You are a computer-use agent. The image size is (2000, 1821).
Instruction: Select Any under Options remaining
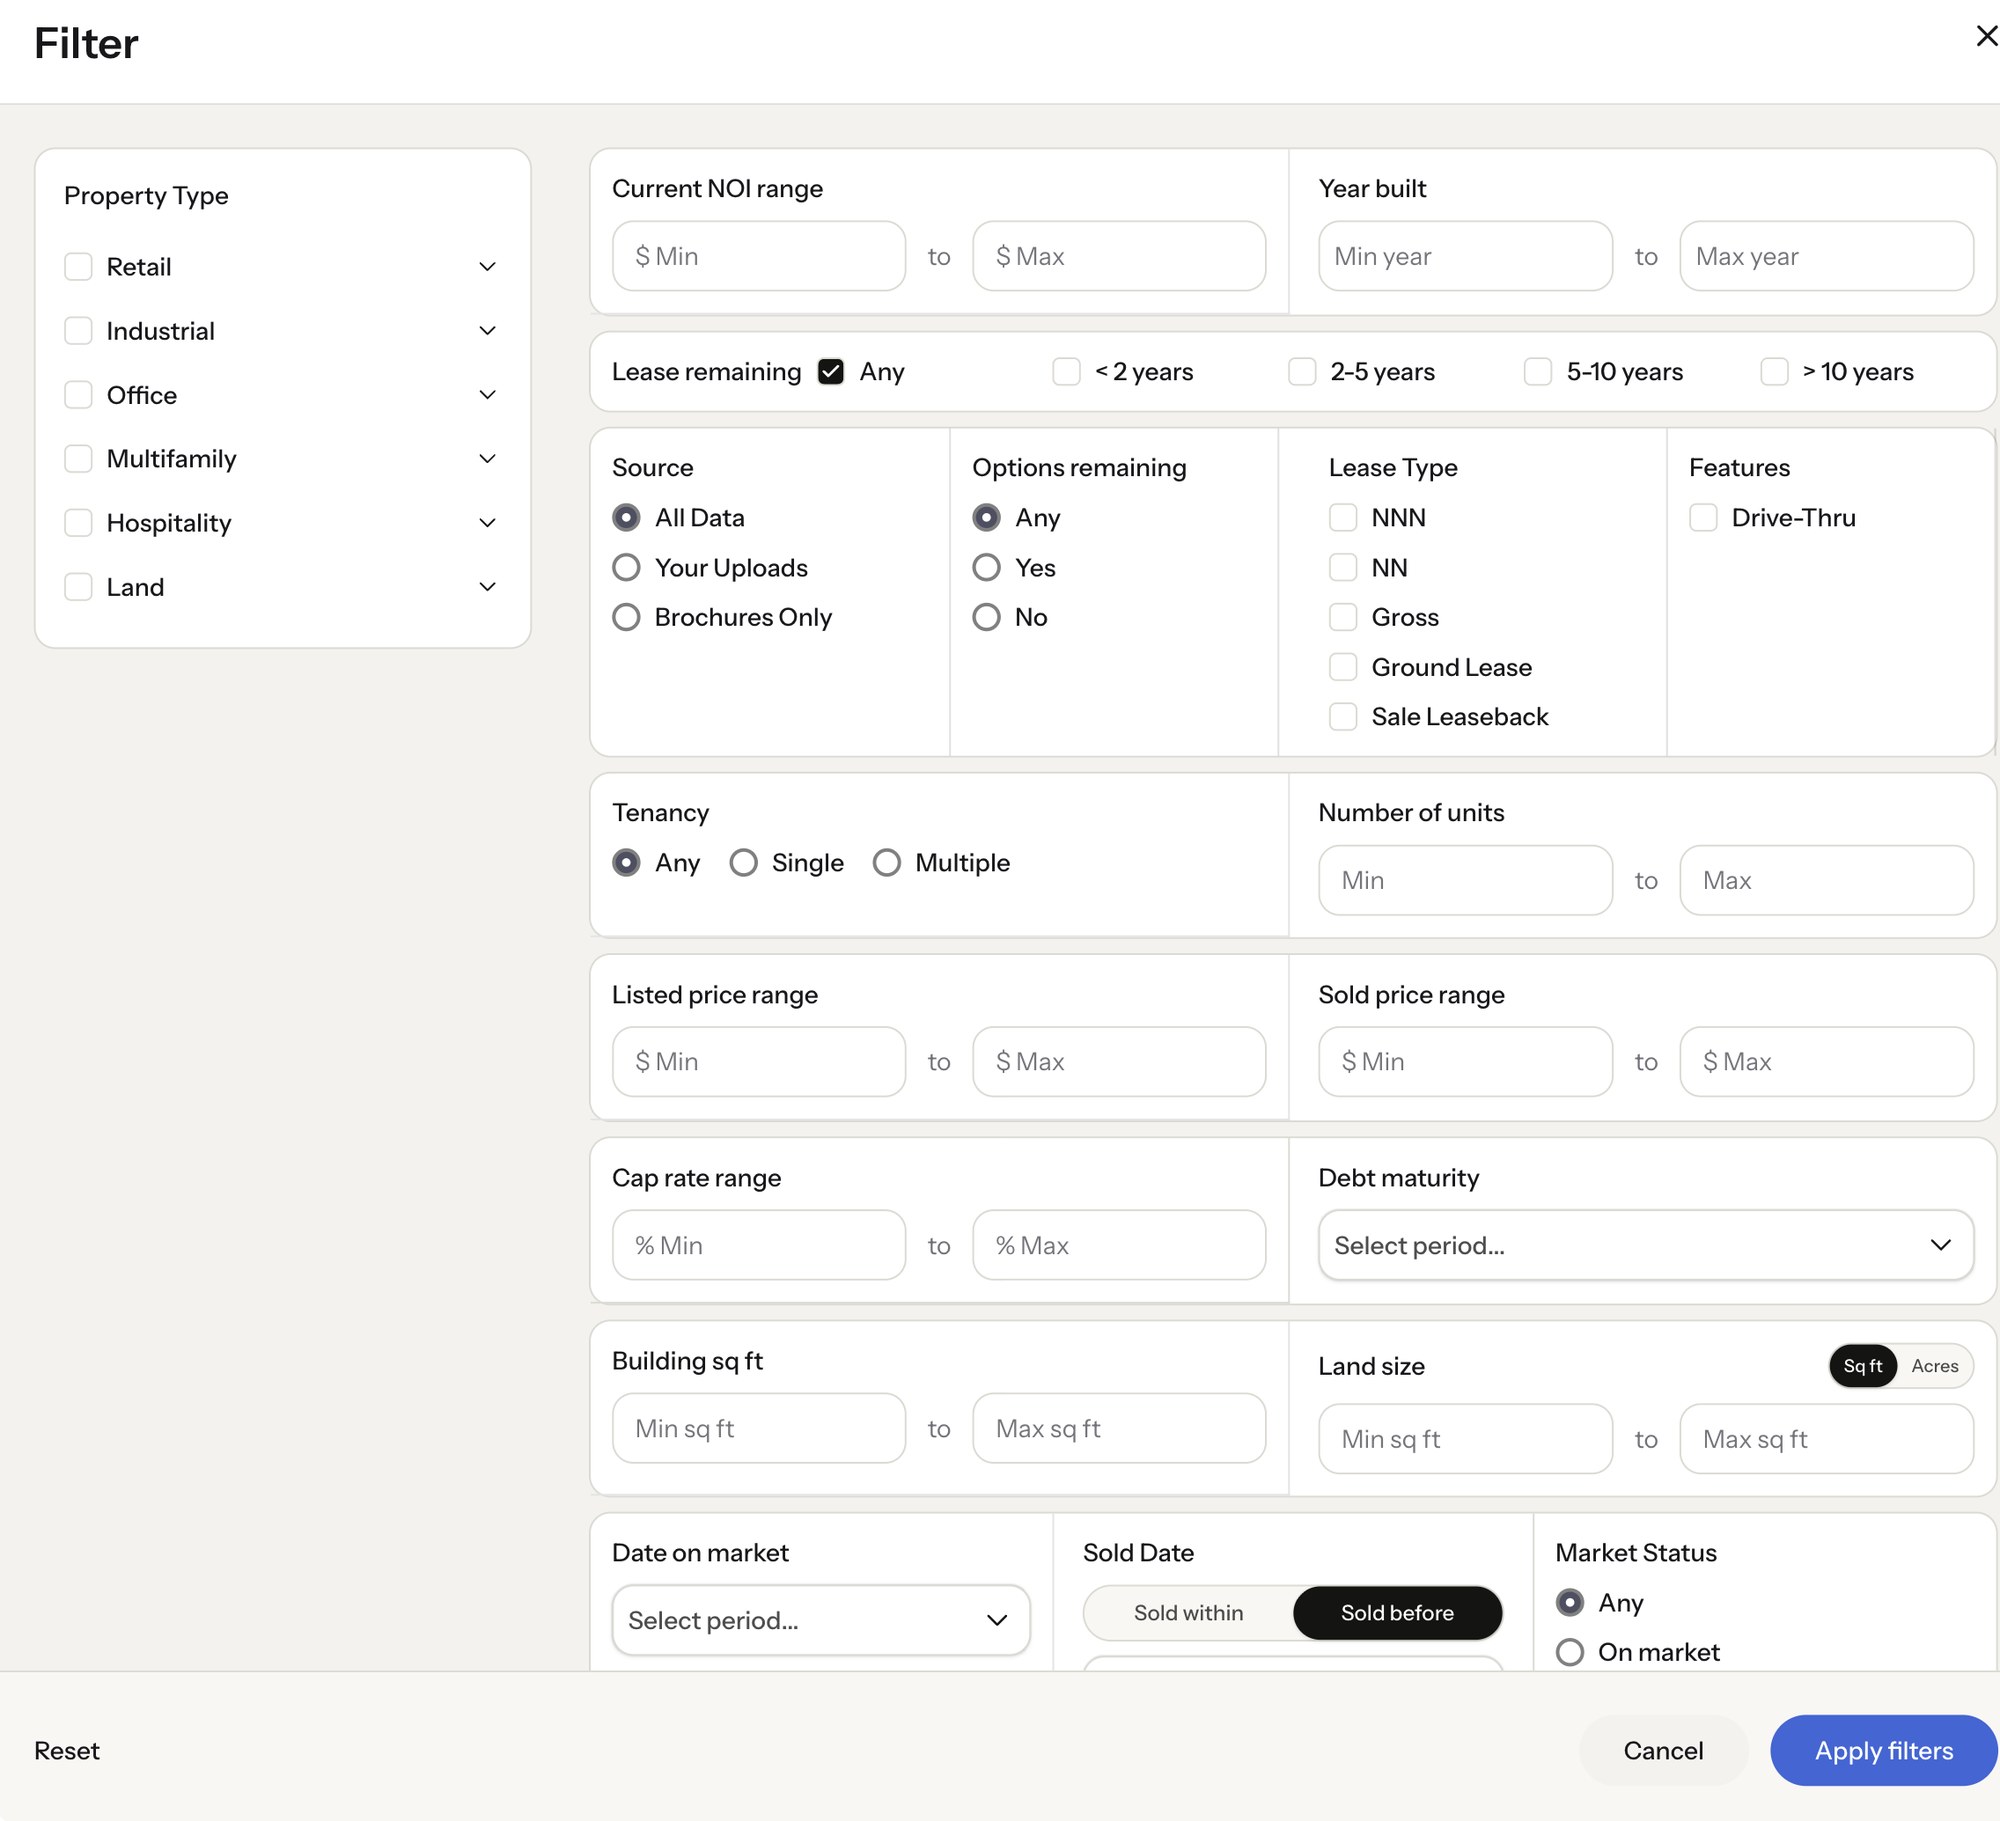point(986,518)
